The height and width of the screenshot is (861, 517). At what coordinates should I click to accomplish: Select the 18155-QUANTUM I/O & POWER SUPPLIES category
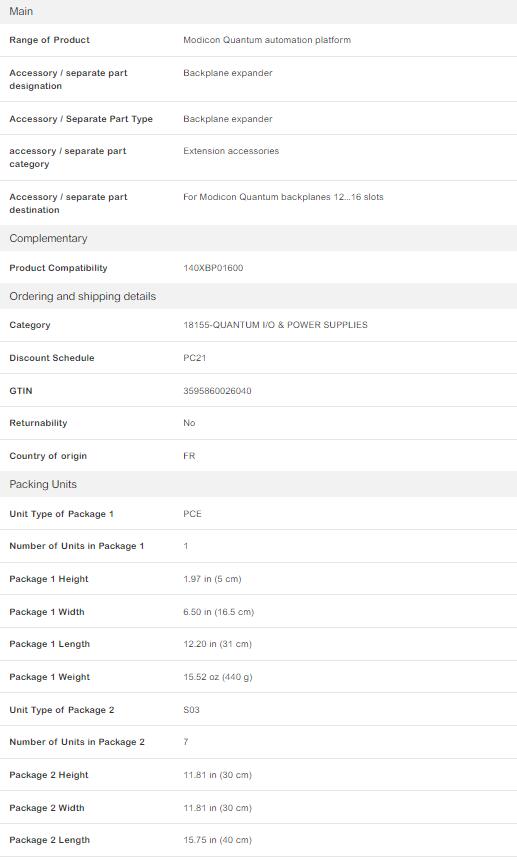point(276,325)
